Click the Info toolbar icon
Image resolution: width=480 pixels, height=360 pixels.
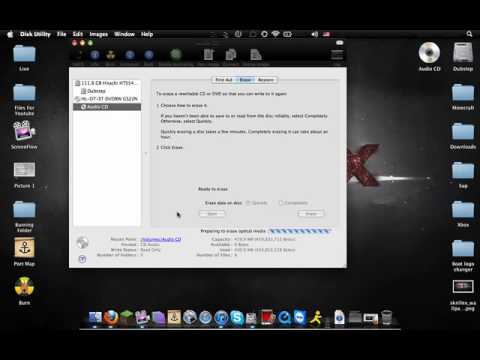(95, 55)
